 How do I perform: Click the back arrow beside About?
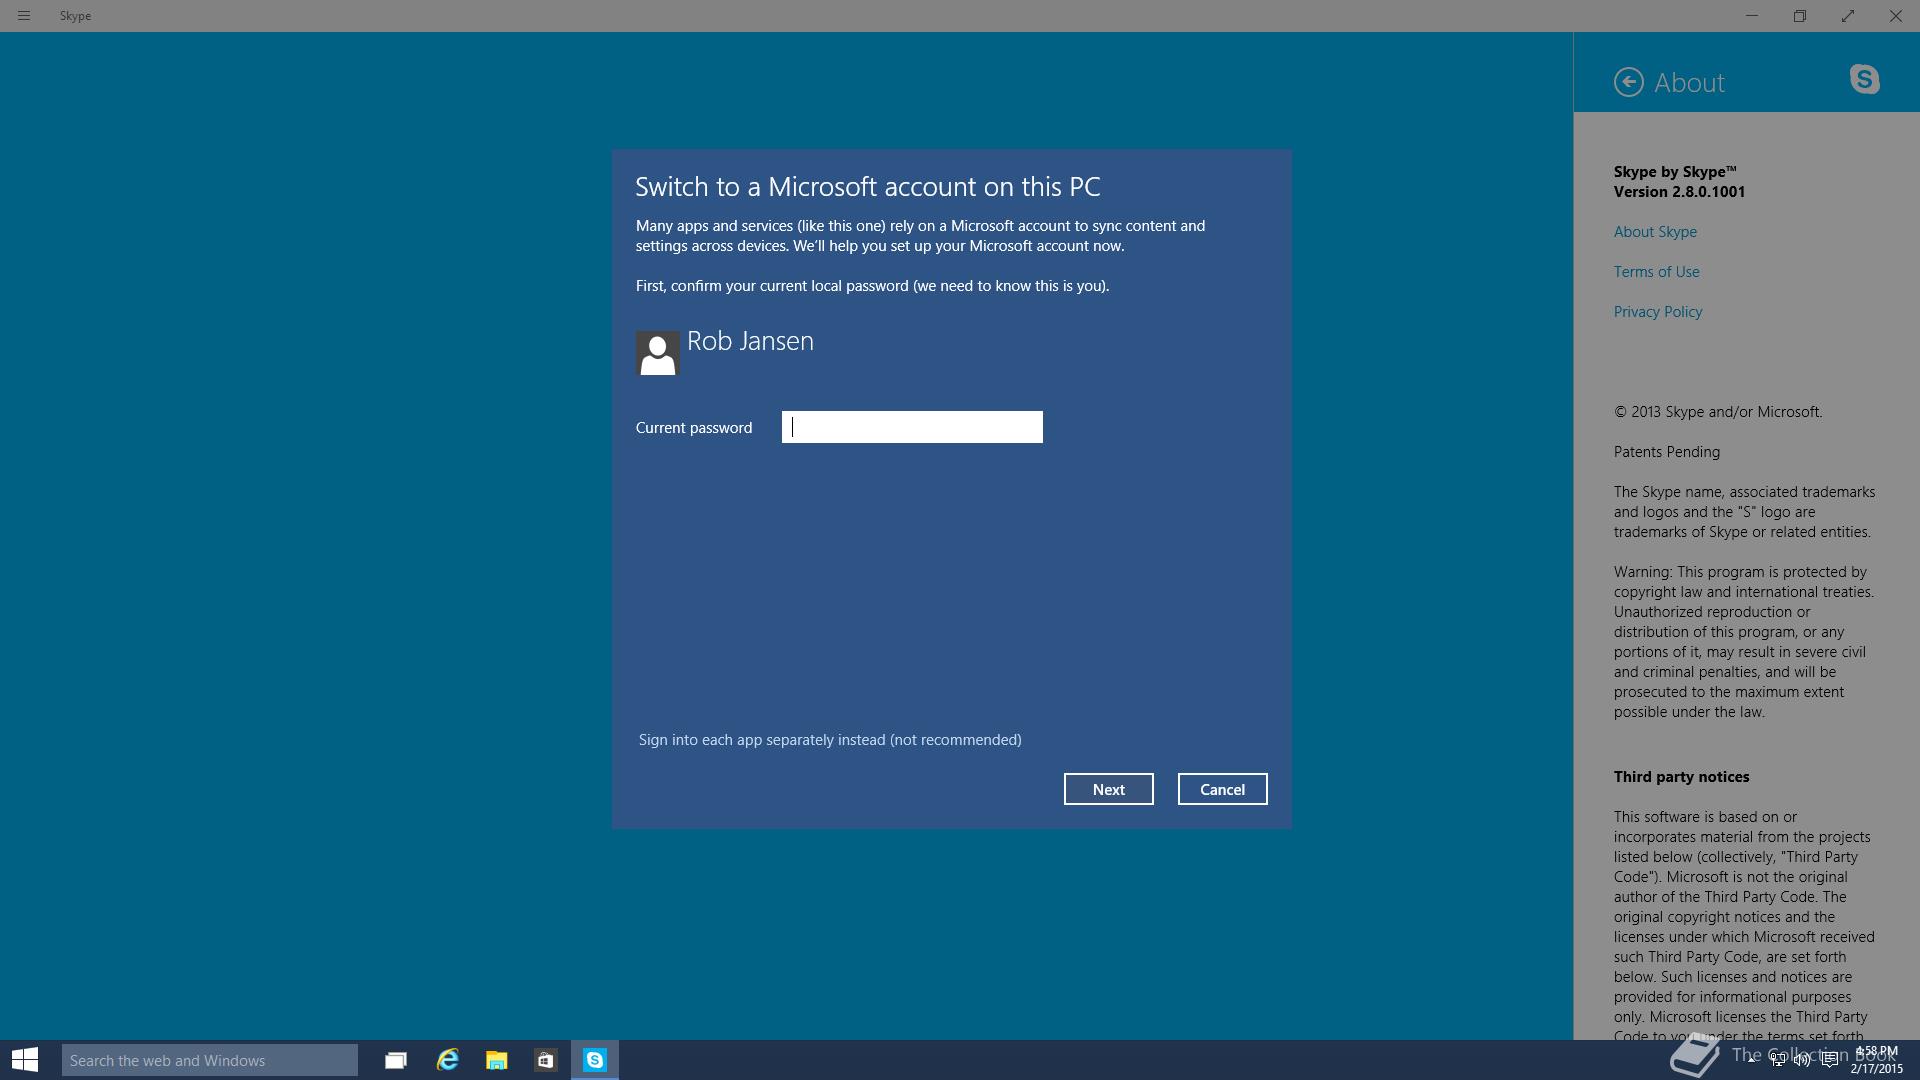(1628, 82)
